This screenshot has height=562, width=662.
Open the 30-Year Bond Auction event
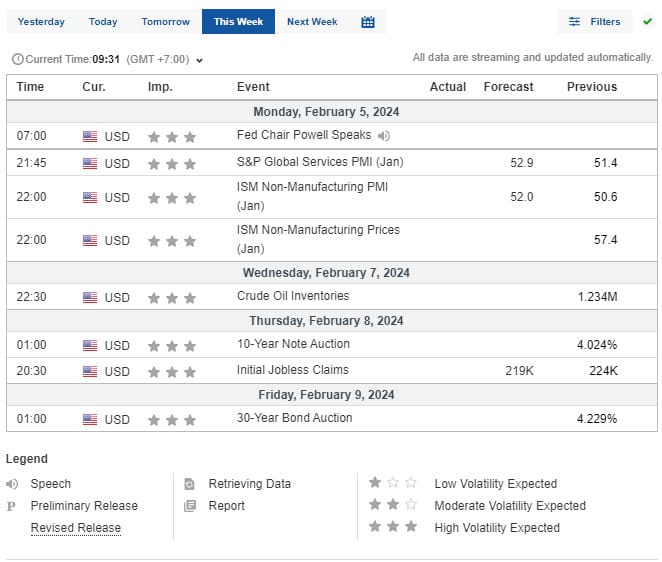[294, 418]
